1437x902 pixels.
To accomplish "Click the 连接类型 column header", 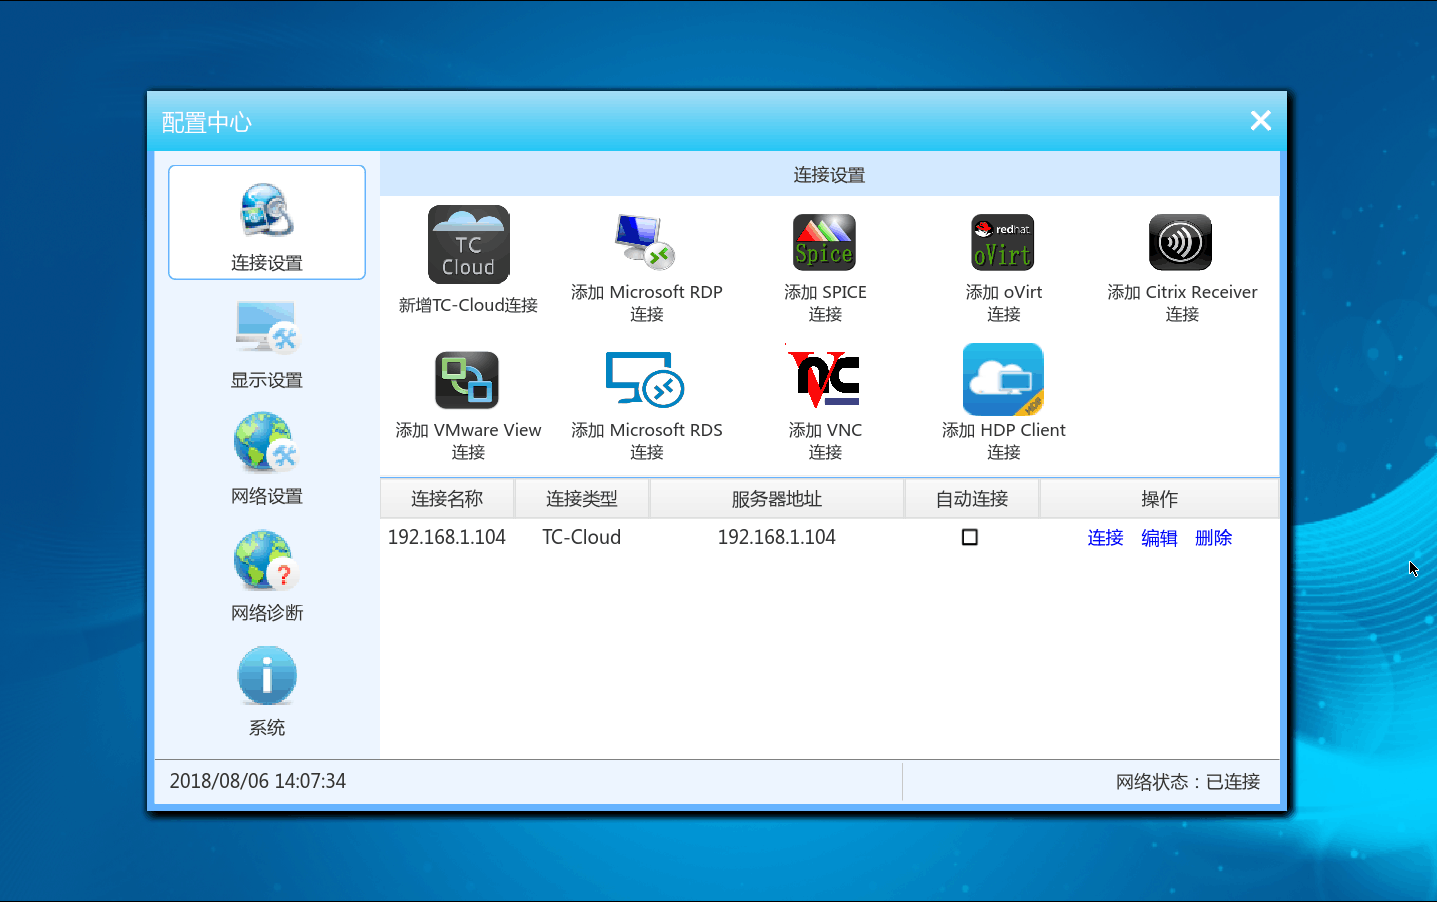I will (x=582, y=499).
